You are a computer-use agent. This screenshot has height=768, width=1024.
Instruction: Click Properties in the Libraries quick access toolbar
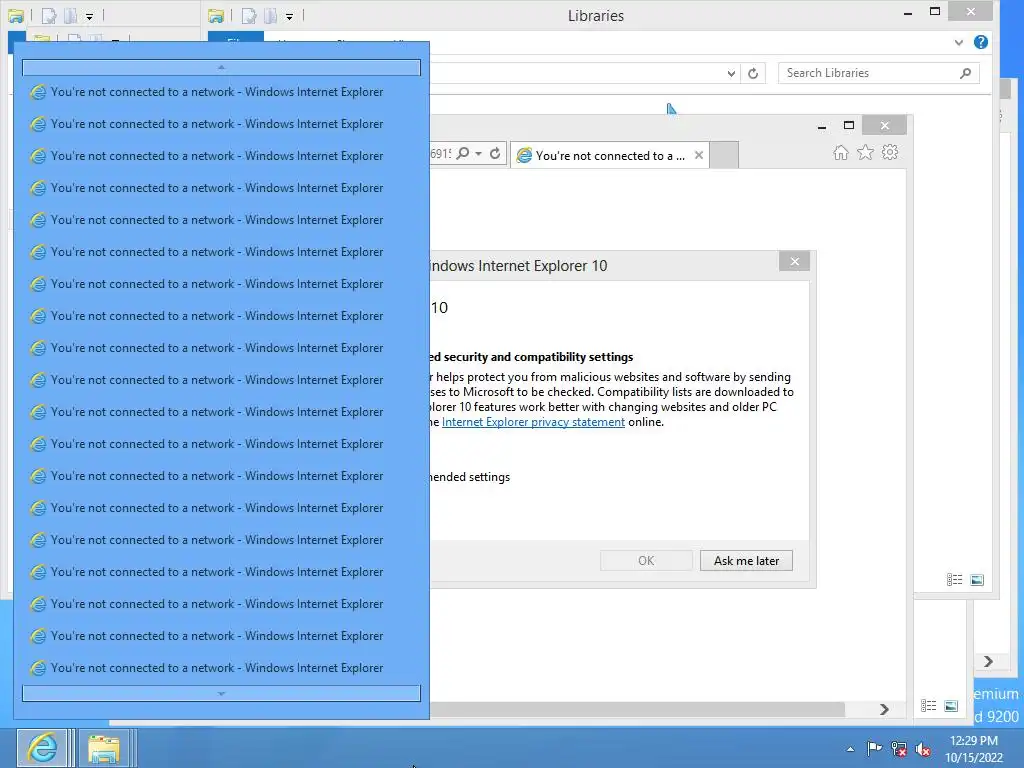point(249,15)
